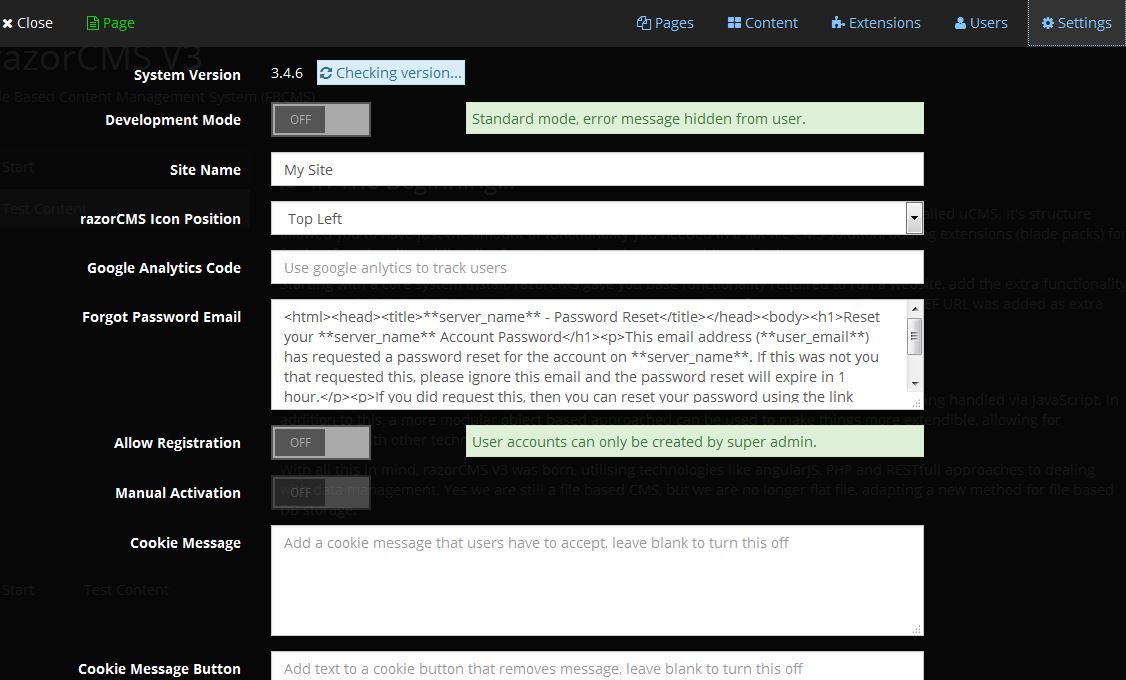The image size is (1126, 680).
Task: Click the Close X icon
Action: click(7, 24)
